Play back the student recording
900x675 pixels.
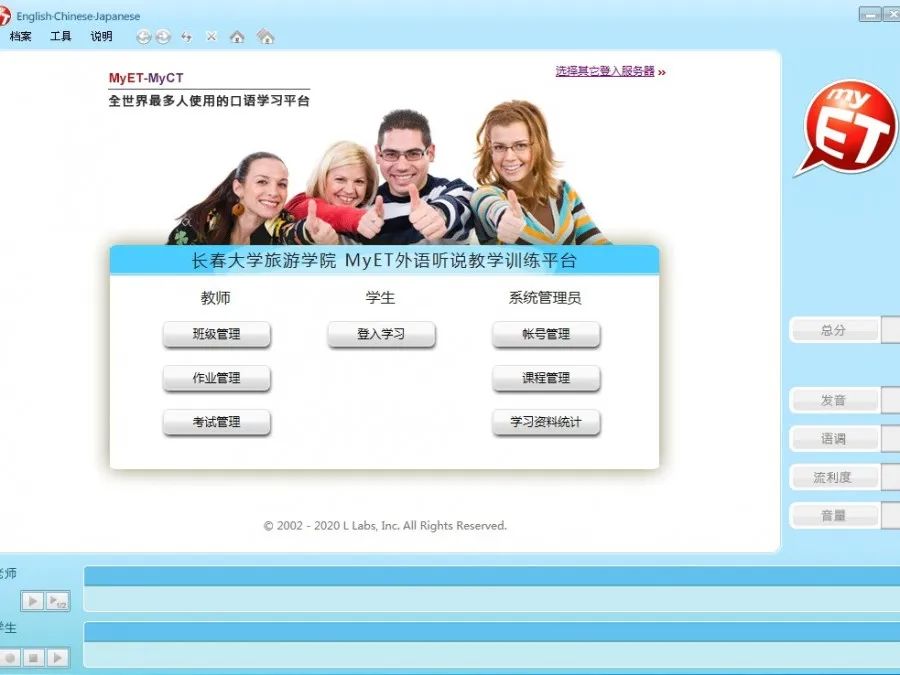[x=58, y=657]
